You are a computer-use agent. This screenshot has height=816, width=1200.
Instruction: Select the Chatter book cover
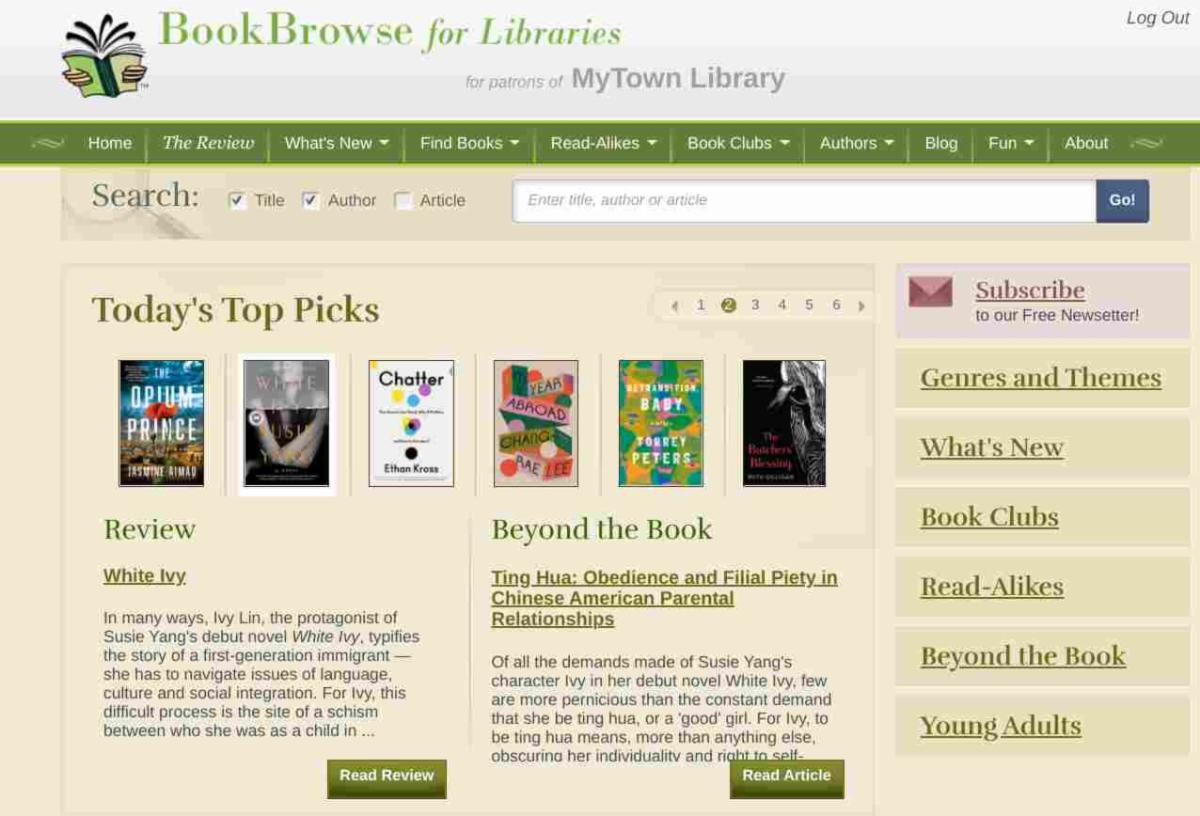tap(411, 423)
